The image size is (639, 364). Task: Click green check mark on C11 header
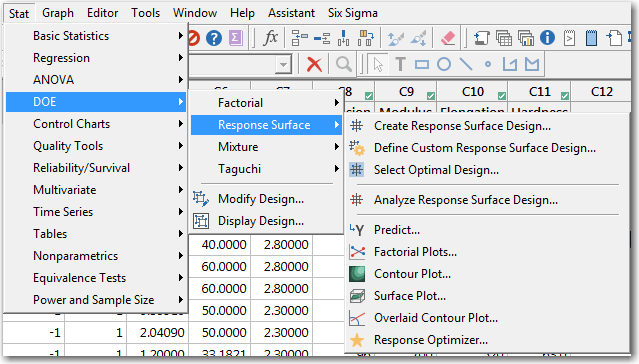(565, 96)
